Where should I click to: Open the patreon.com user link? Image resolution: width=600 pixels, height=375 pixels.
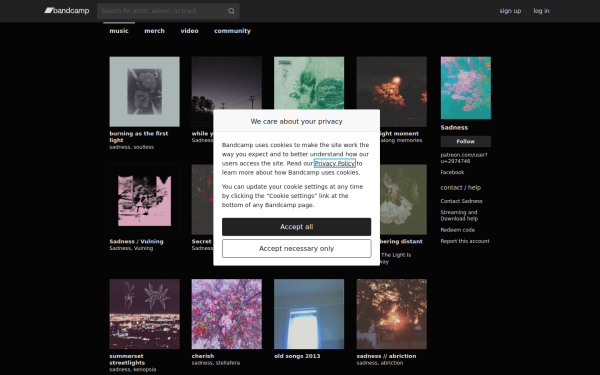tap(464, 158)
